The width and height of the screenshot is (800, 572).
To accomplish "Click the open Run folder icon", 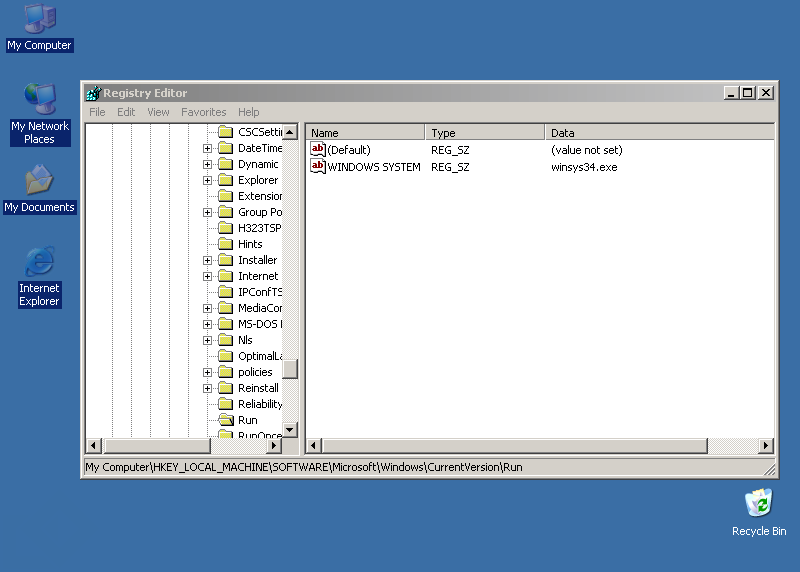I will pos(226,420).
